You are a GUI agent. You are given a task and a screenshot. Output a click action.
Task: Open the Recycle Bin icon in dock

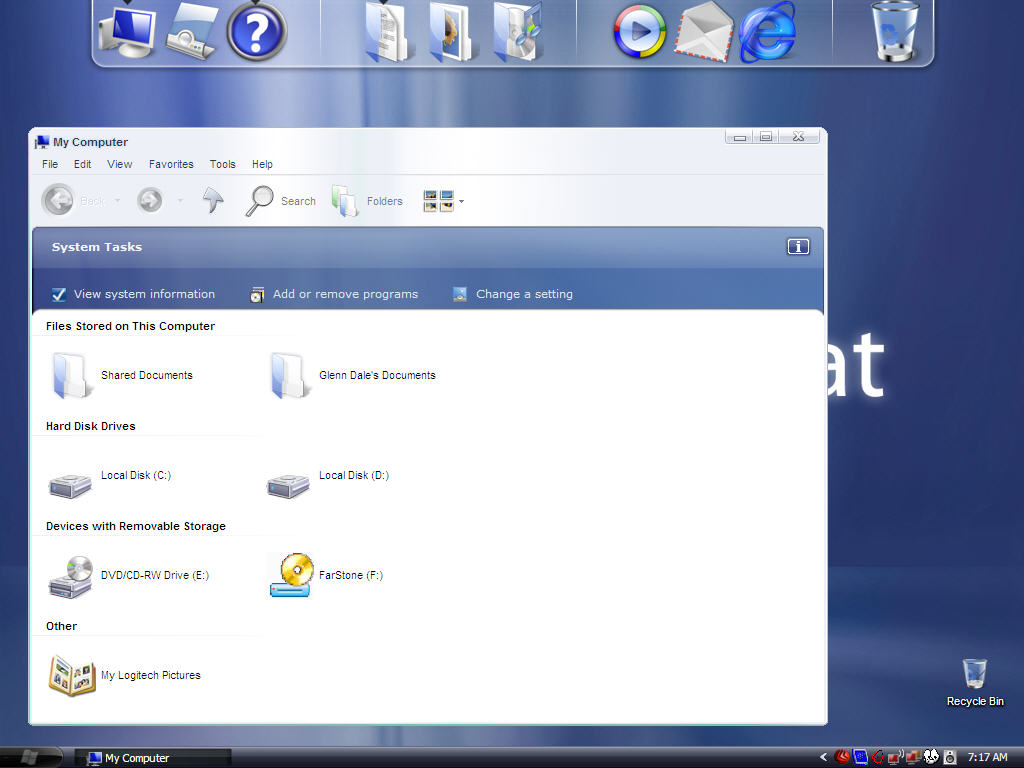895,31
